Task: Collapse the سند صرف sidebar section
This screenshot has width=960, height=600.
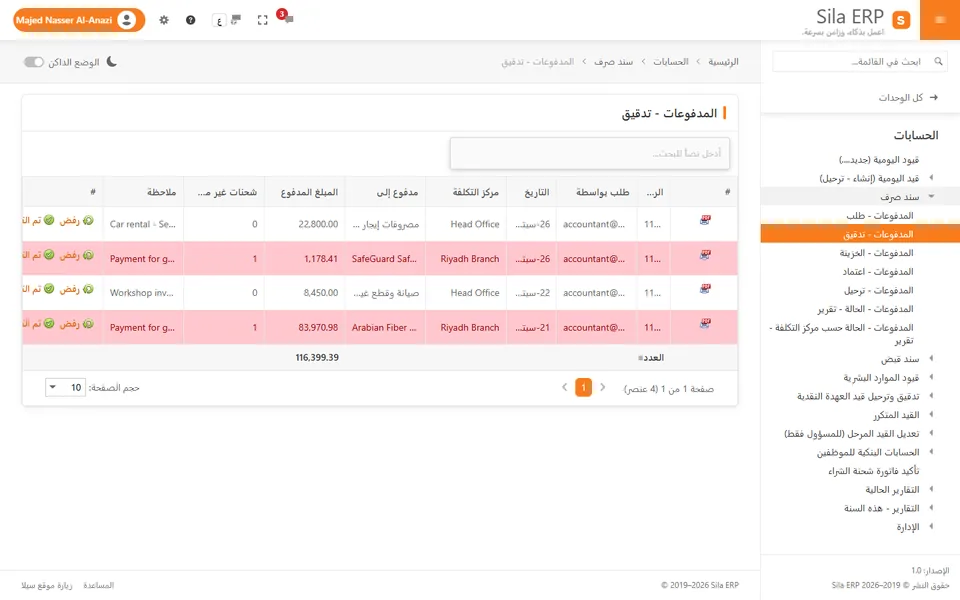Action: [x=931, y=197]
